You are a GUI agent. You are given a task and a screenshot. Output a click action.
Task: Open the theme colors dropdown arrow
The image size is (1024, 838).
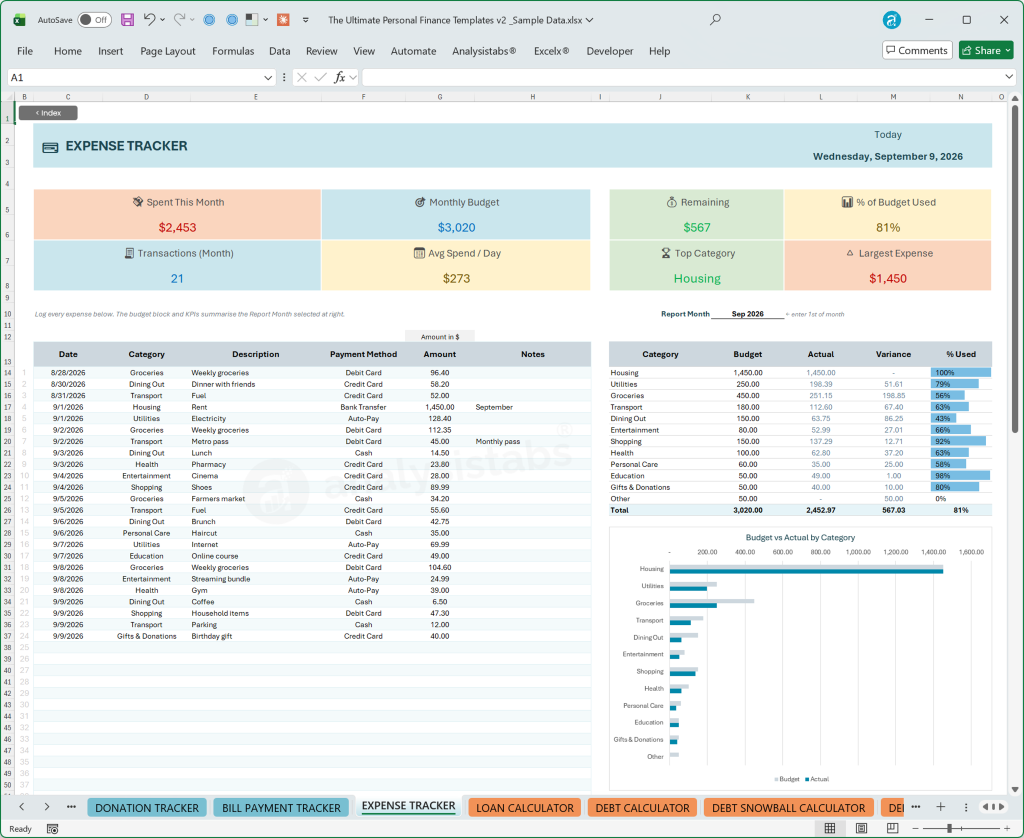click(265, 20)
